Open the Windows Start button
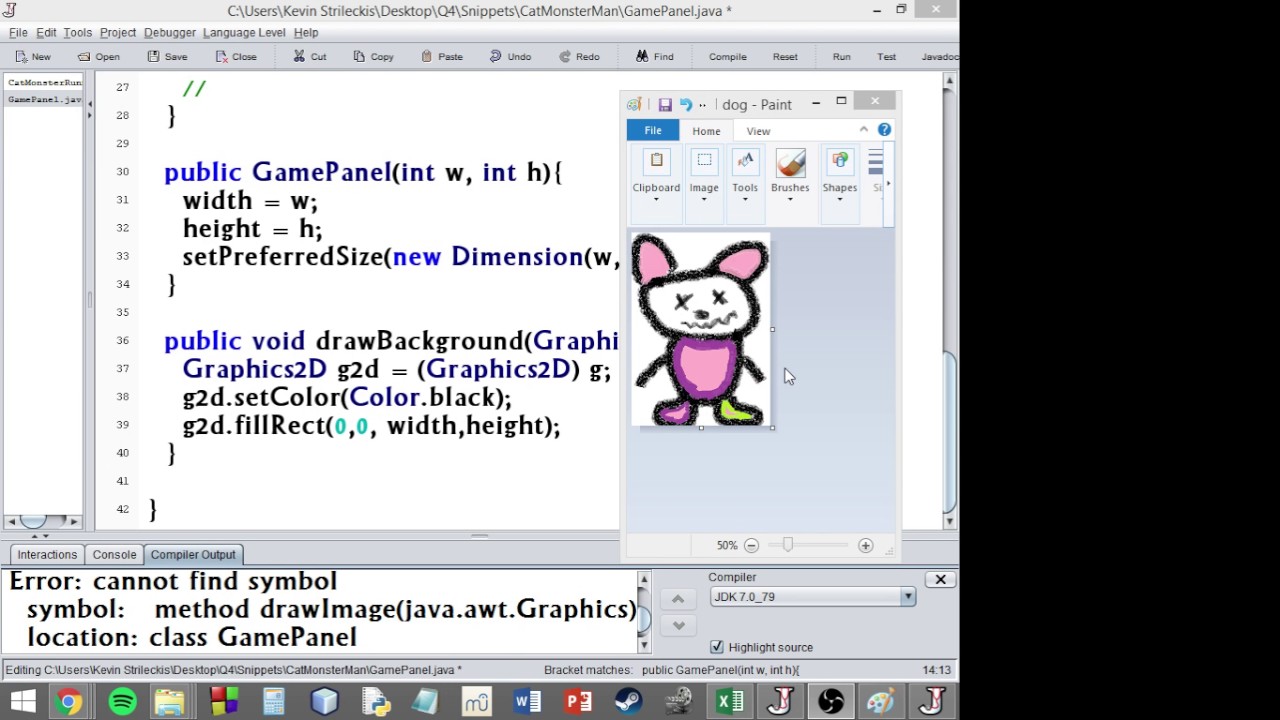1280x720 pixels. coord(22,701)
